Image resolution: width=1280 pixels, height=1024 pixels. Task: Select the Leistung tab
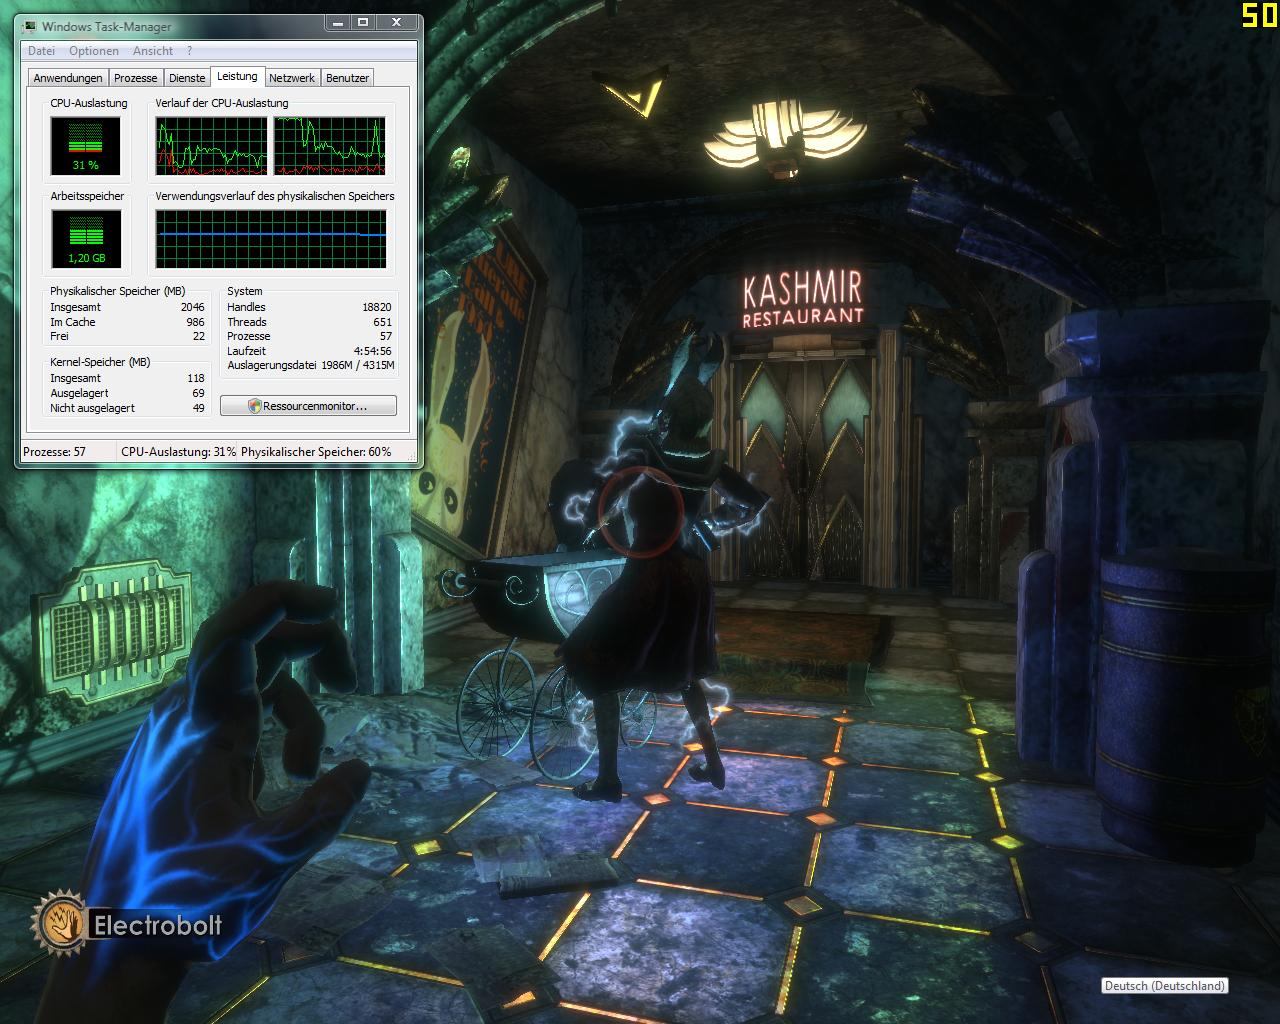237,76
